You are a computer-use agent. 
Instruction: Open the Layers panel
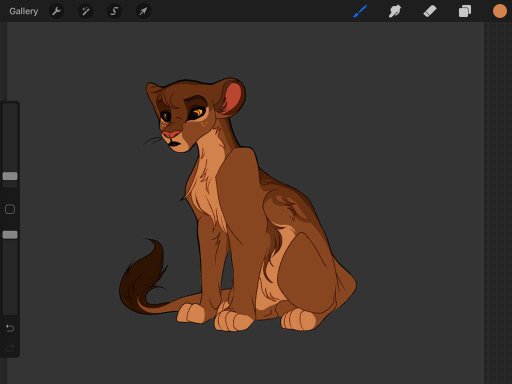pyautogui.click(x=465, y=11)
